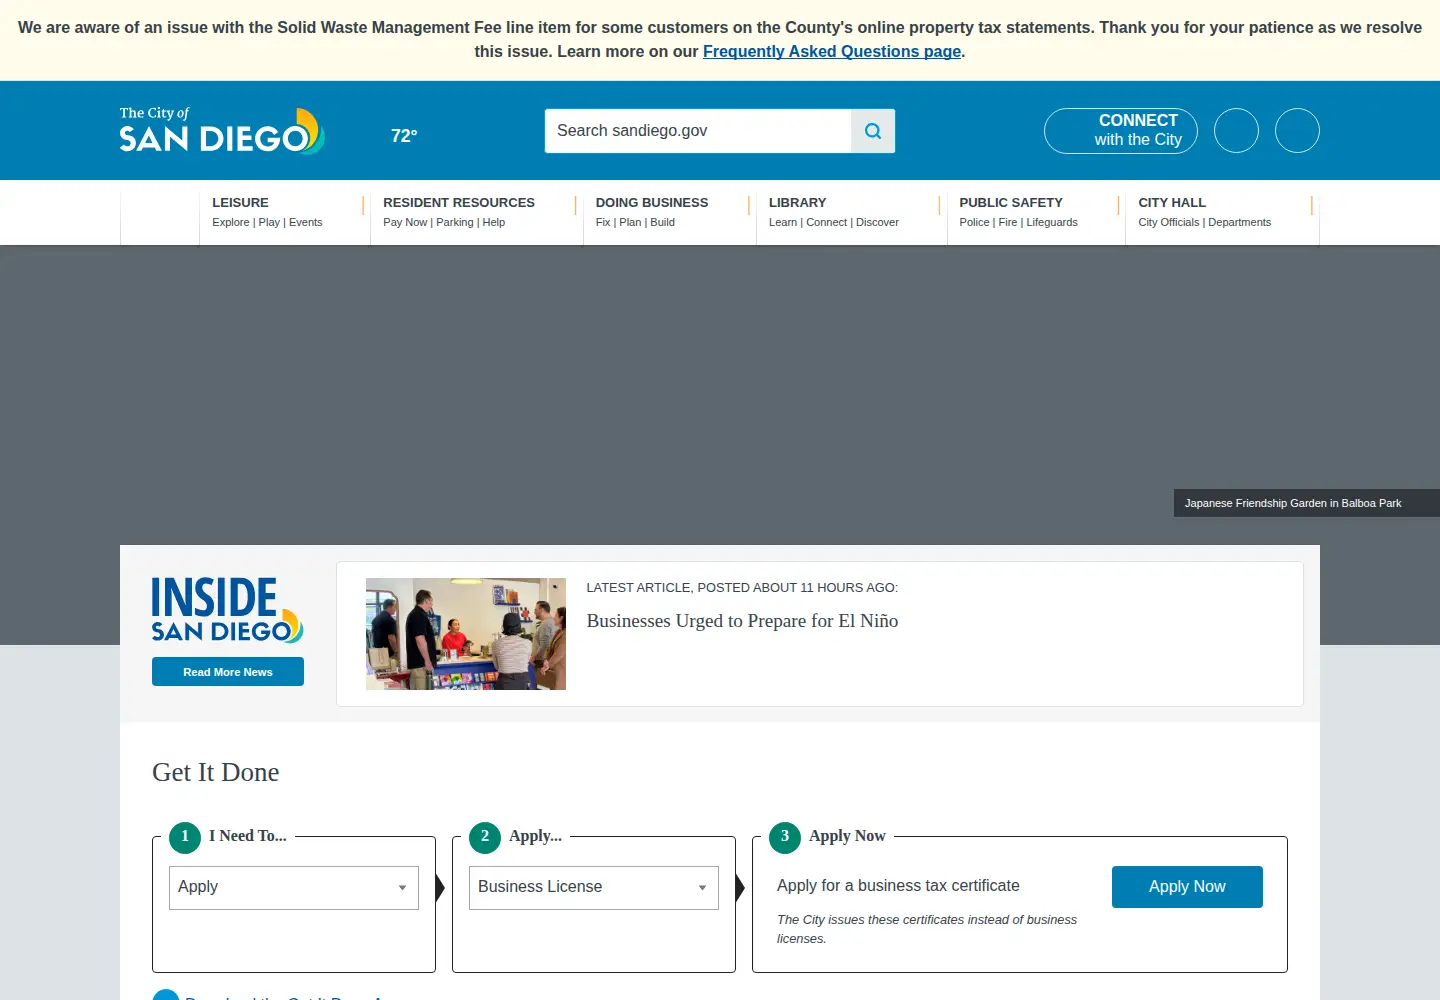The height and width of the screenshot is (1000, 1440).
Task: Click the Inside San Diego logo
Action: pos(227,610)
